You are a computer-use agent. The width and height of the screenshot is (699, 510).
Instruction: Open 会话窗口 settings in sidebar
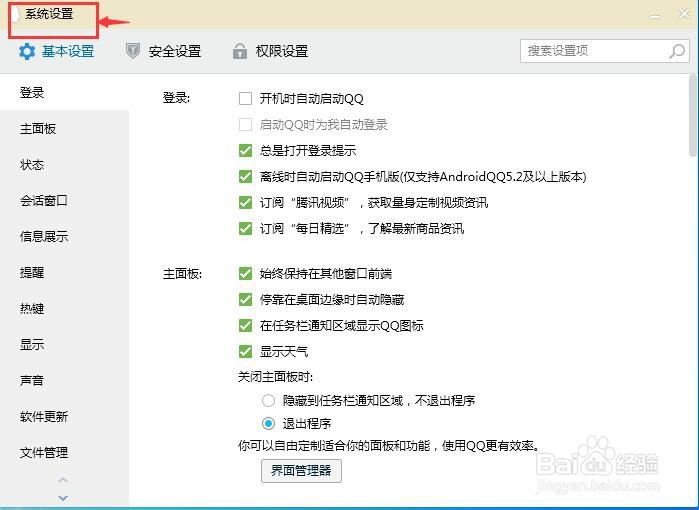point(64,201)
